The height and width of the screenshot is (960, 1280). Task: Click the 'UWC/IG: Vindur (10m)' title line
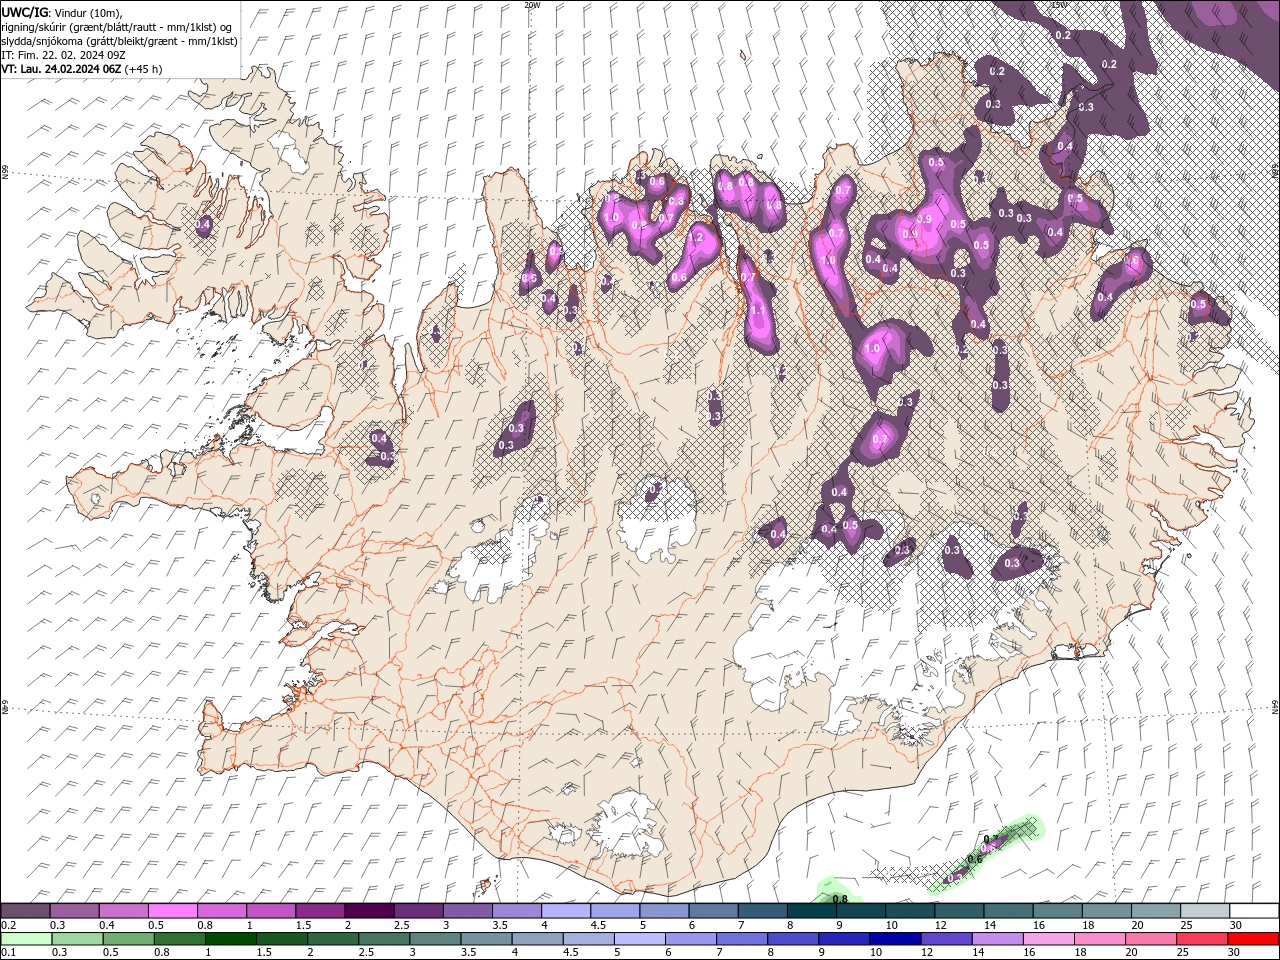click(62, 12)
